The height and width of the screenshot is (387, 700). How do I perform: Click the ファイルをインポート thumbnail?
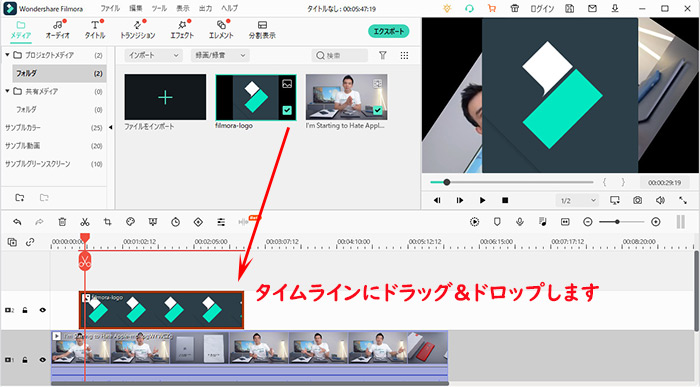point(165,97)
